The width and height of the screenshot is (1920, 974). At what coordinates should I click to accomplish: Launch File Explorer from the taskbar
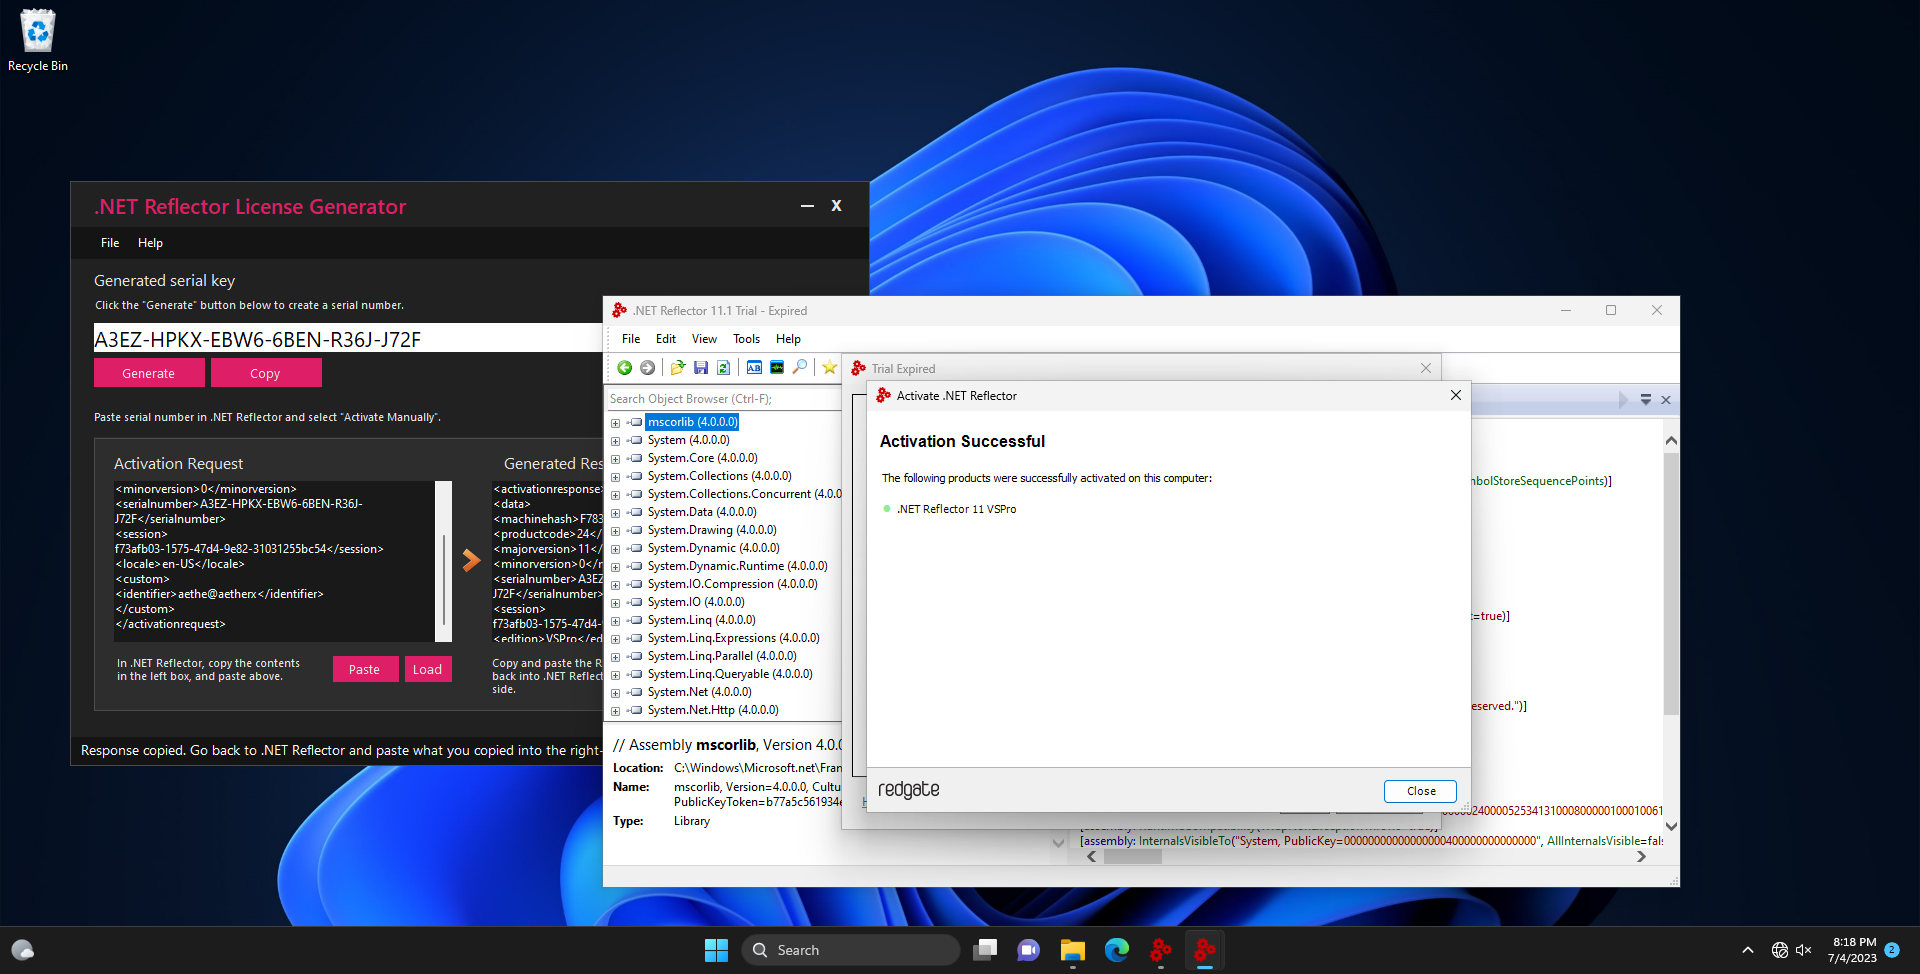coord(1073,950)
